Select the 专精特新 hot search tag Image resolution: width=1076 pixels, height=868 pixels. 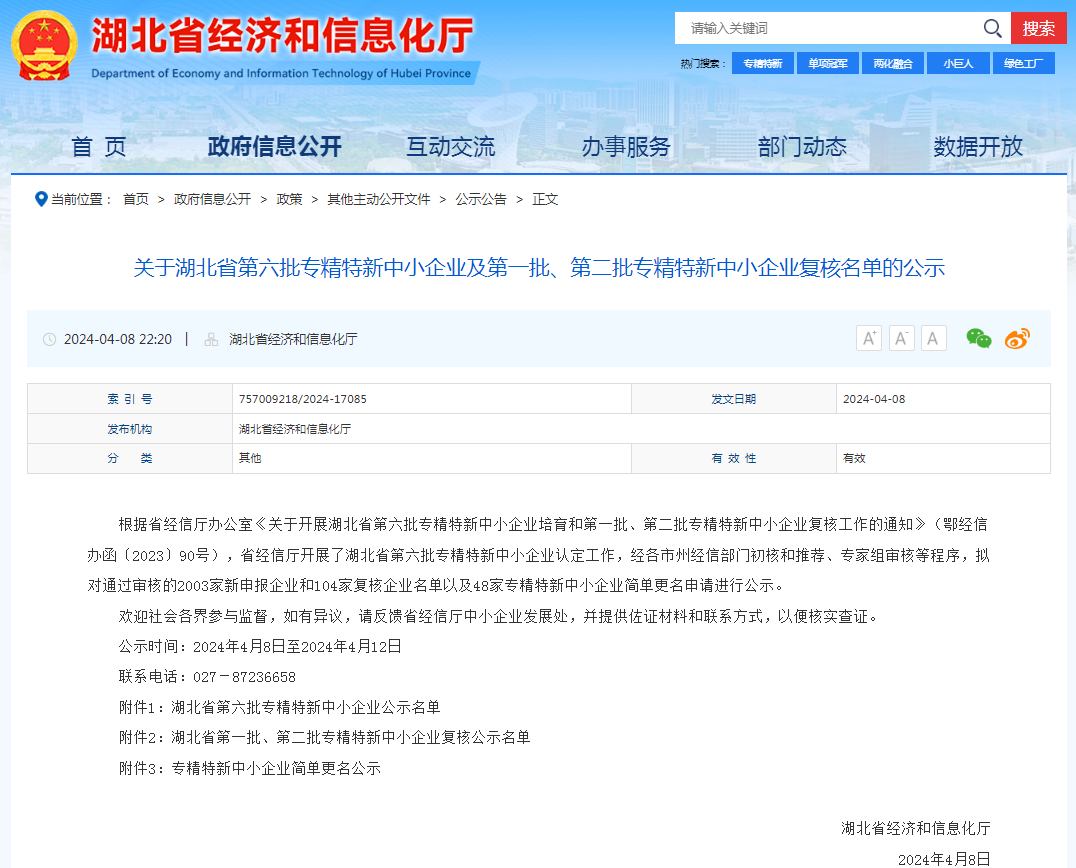click(x=763, y=62)
